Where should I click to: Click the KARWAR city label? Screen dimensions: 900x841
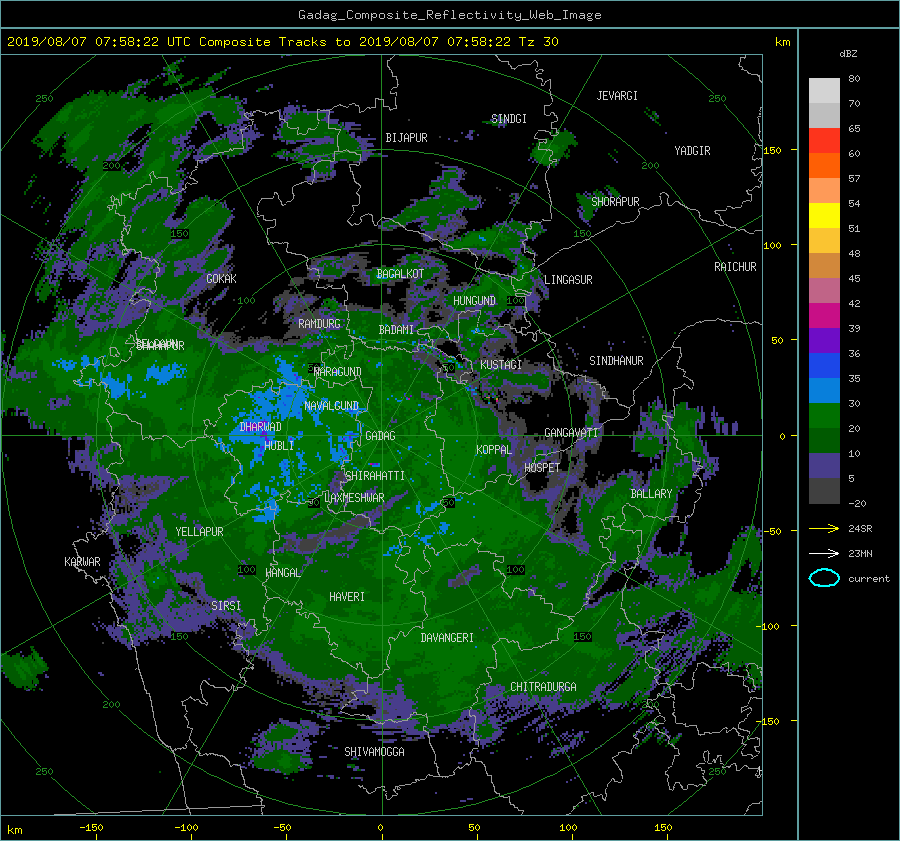(x=82, y=562)
